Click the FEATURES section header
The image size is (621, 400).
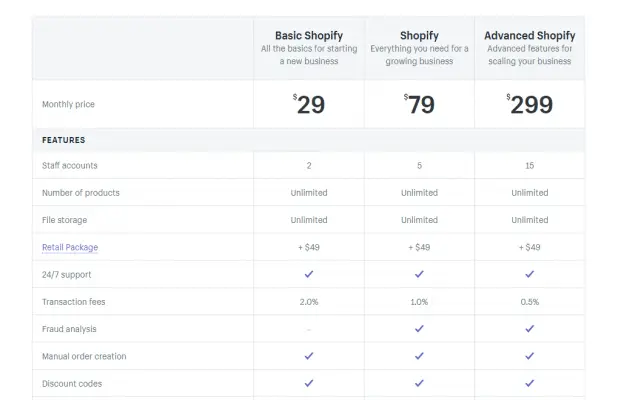point(63,140)
